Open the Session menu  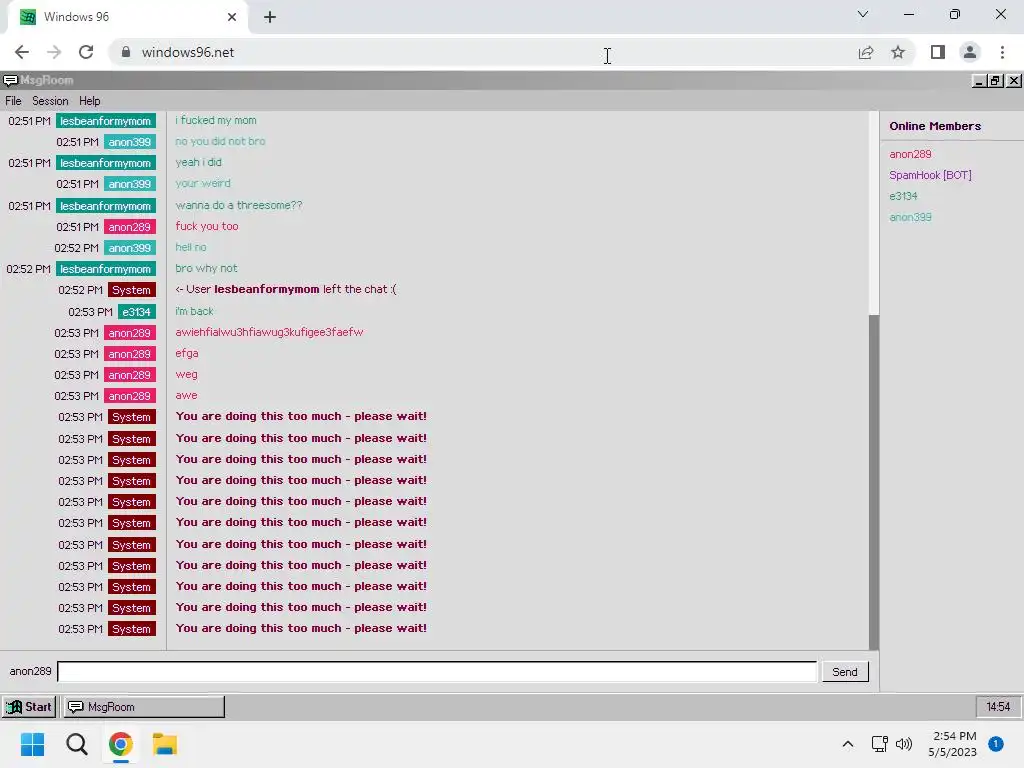pyautogui.click(x=50, y=101)
